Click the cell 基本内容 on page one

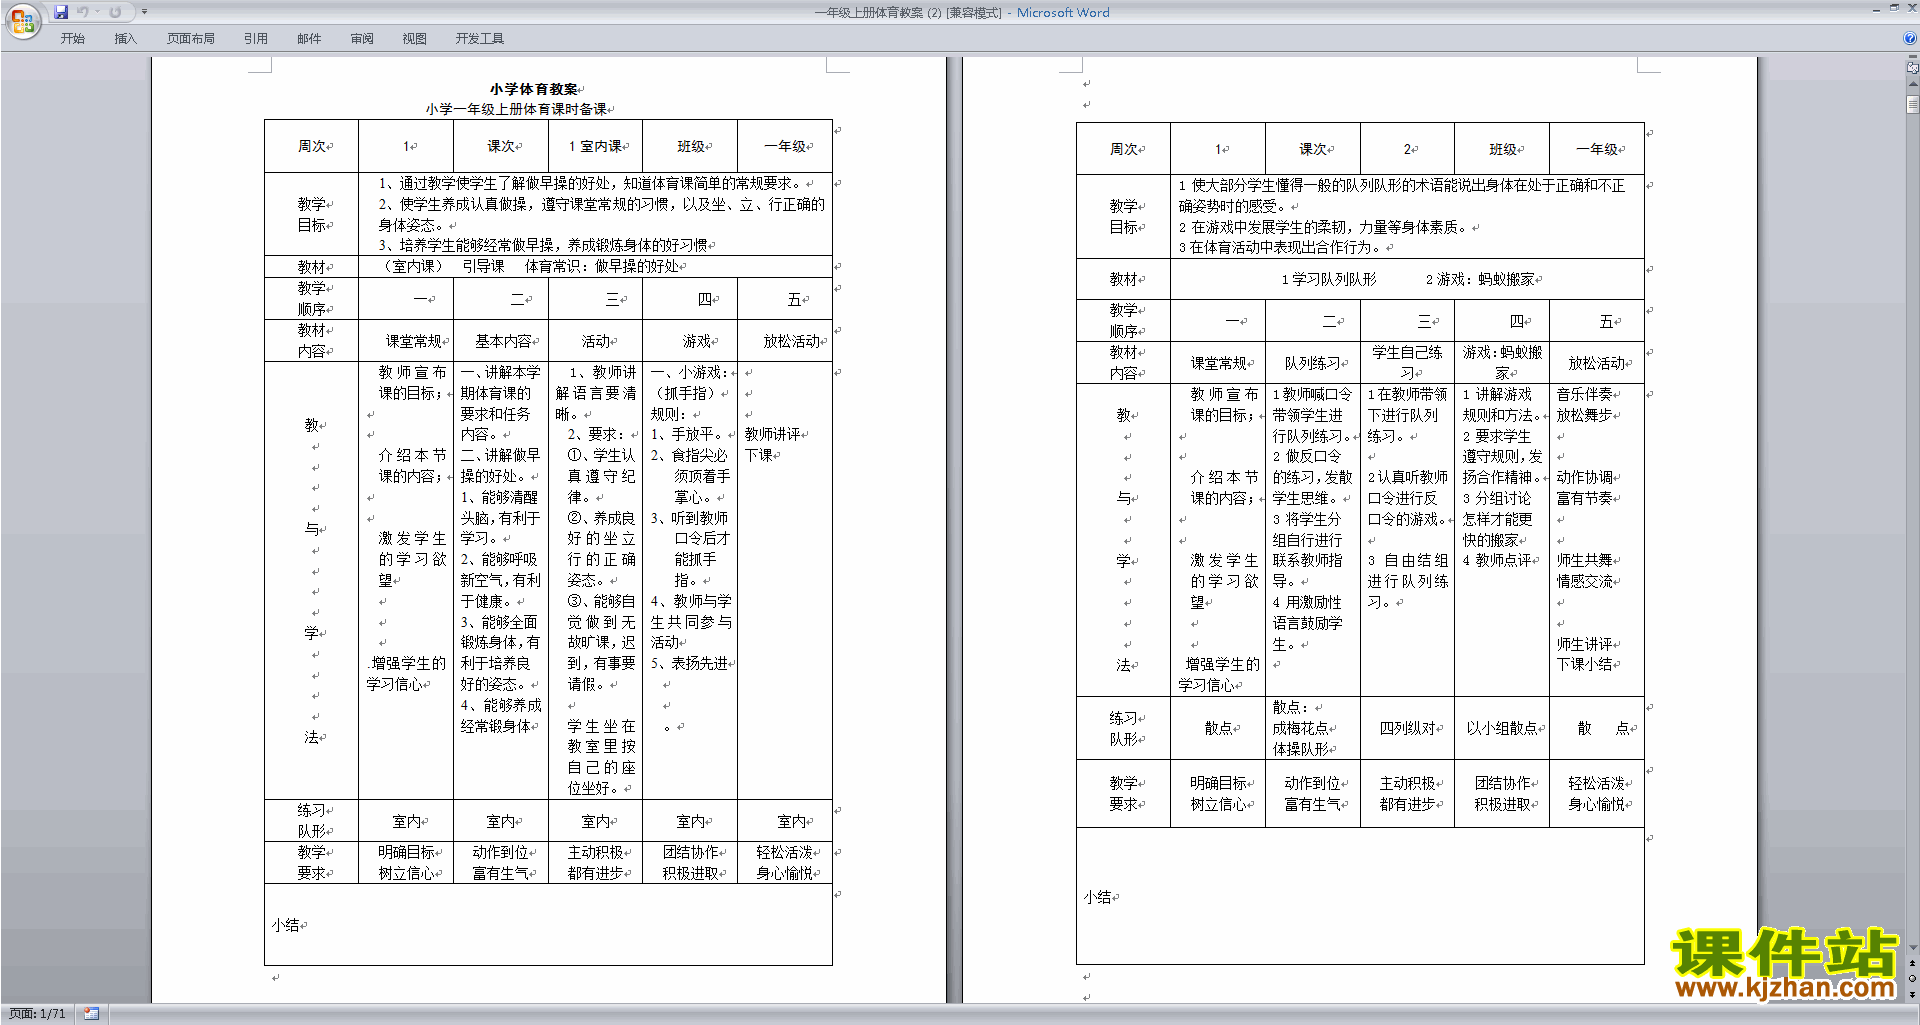[503, 341]
